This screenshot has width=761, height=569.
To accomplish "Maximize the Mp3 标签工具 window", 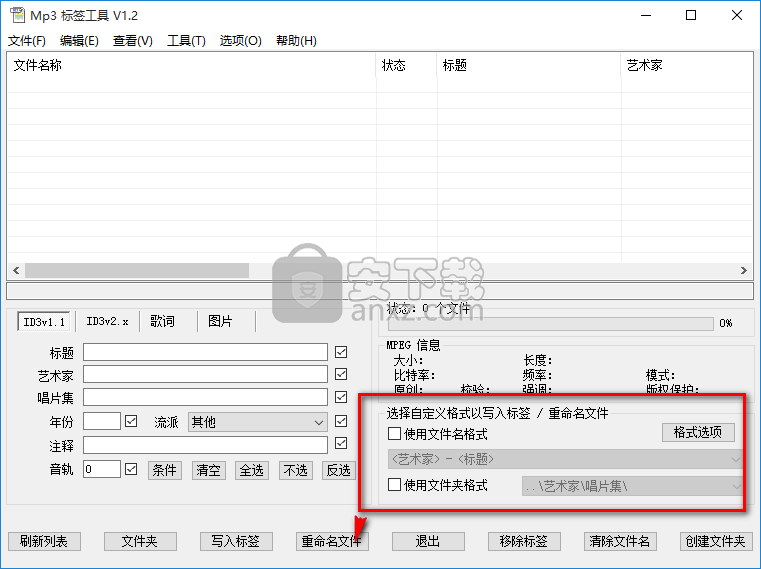I will coord(691,16).
